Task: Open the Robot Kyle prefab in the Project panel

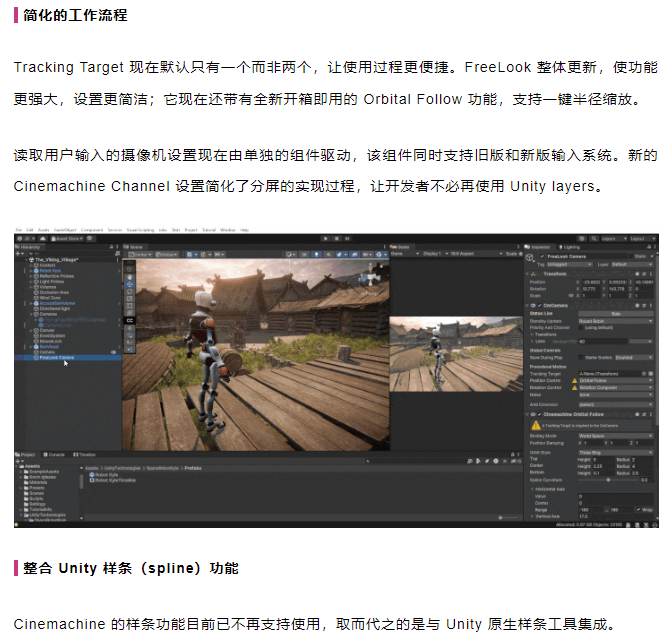Action: click(x=106, y=475)
